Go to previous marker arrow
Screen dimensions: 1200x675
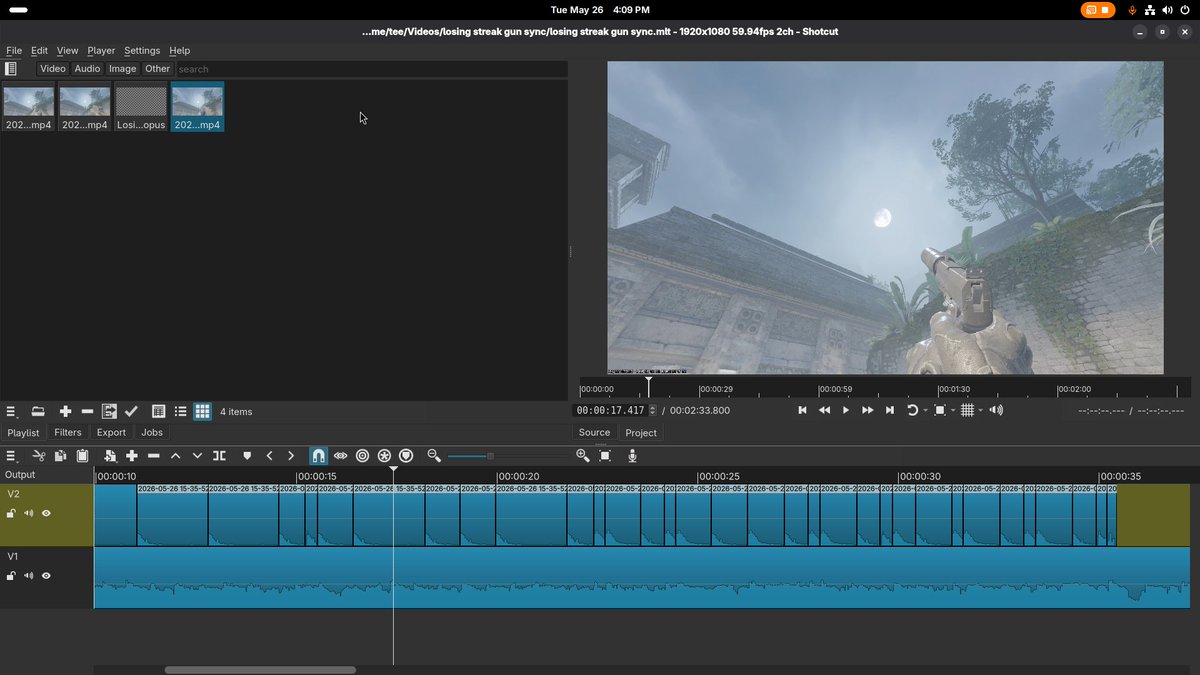(269, 456)
